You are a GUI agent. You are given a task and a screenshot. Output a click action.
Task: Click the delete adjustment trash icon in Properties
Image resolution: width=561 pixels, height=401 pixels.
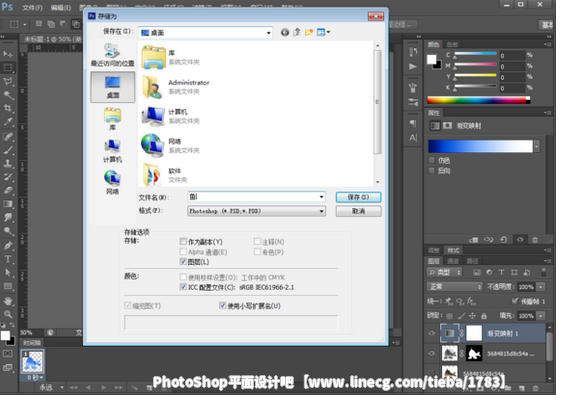(535, 240)
